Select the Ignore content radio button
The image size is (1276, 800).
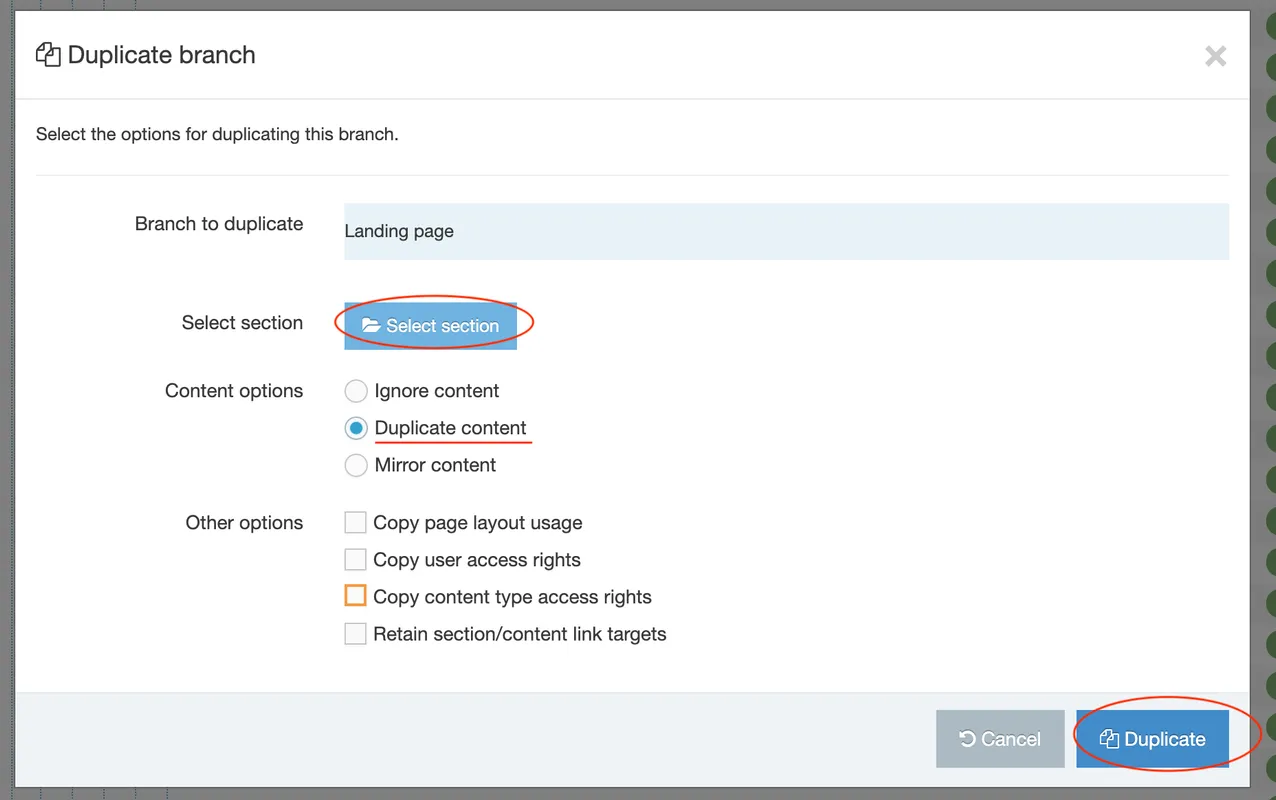(x=356, y=391)
